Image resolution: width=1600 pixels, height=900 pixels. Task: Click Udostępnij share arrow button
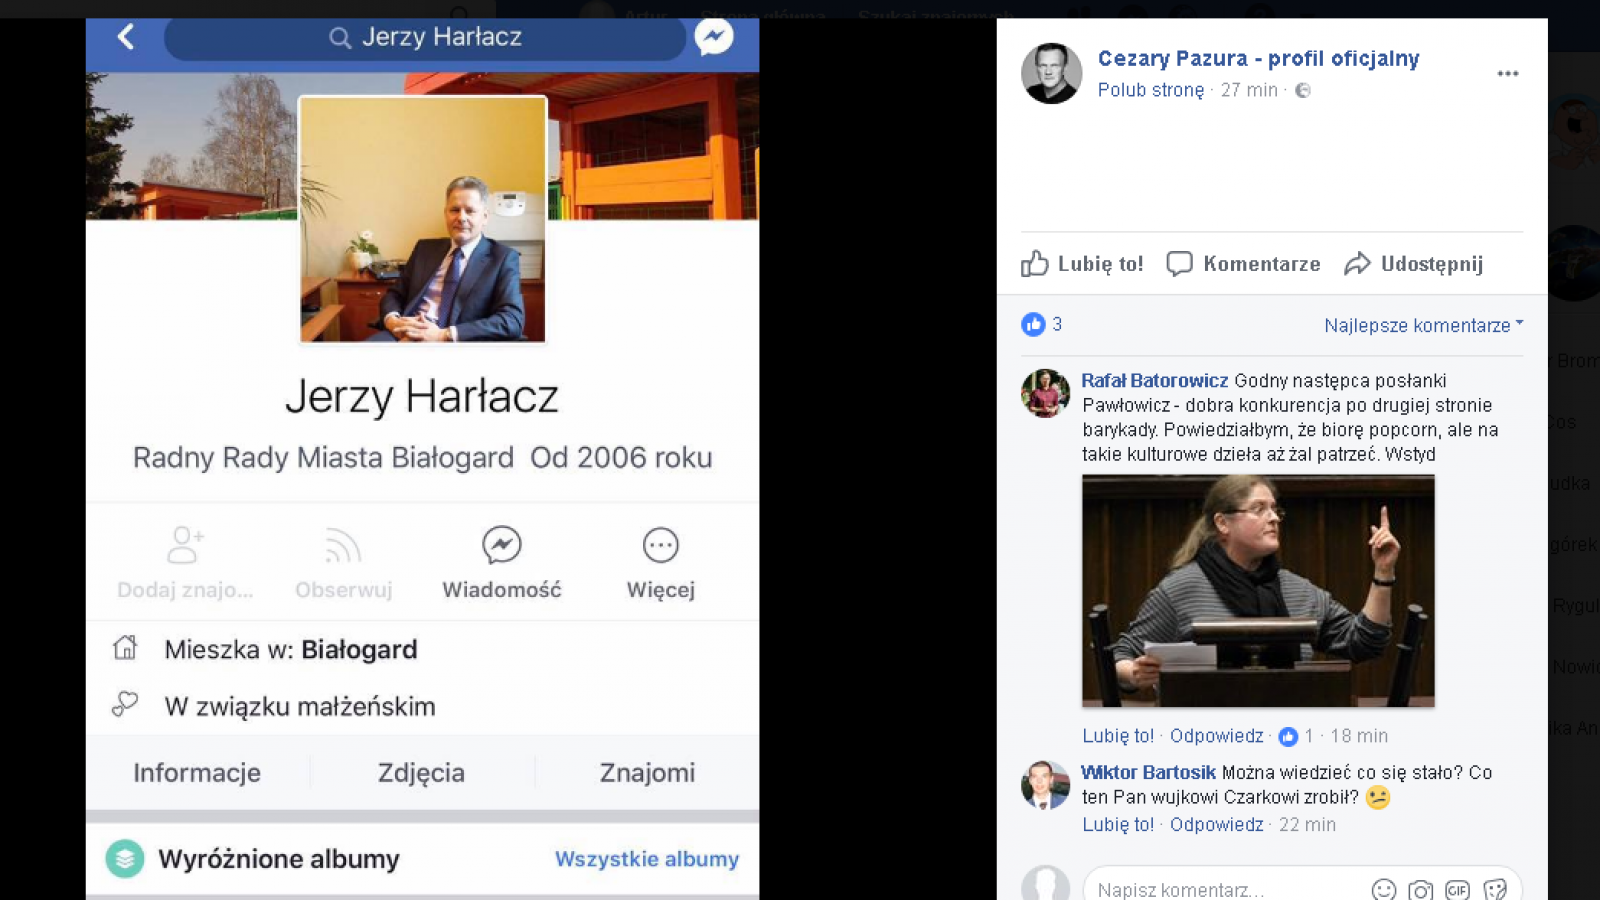[x=1414, y=264]
